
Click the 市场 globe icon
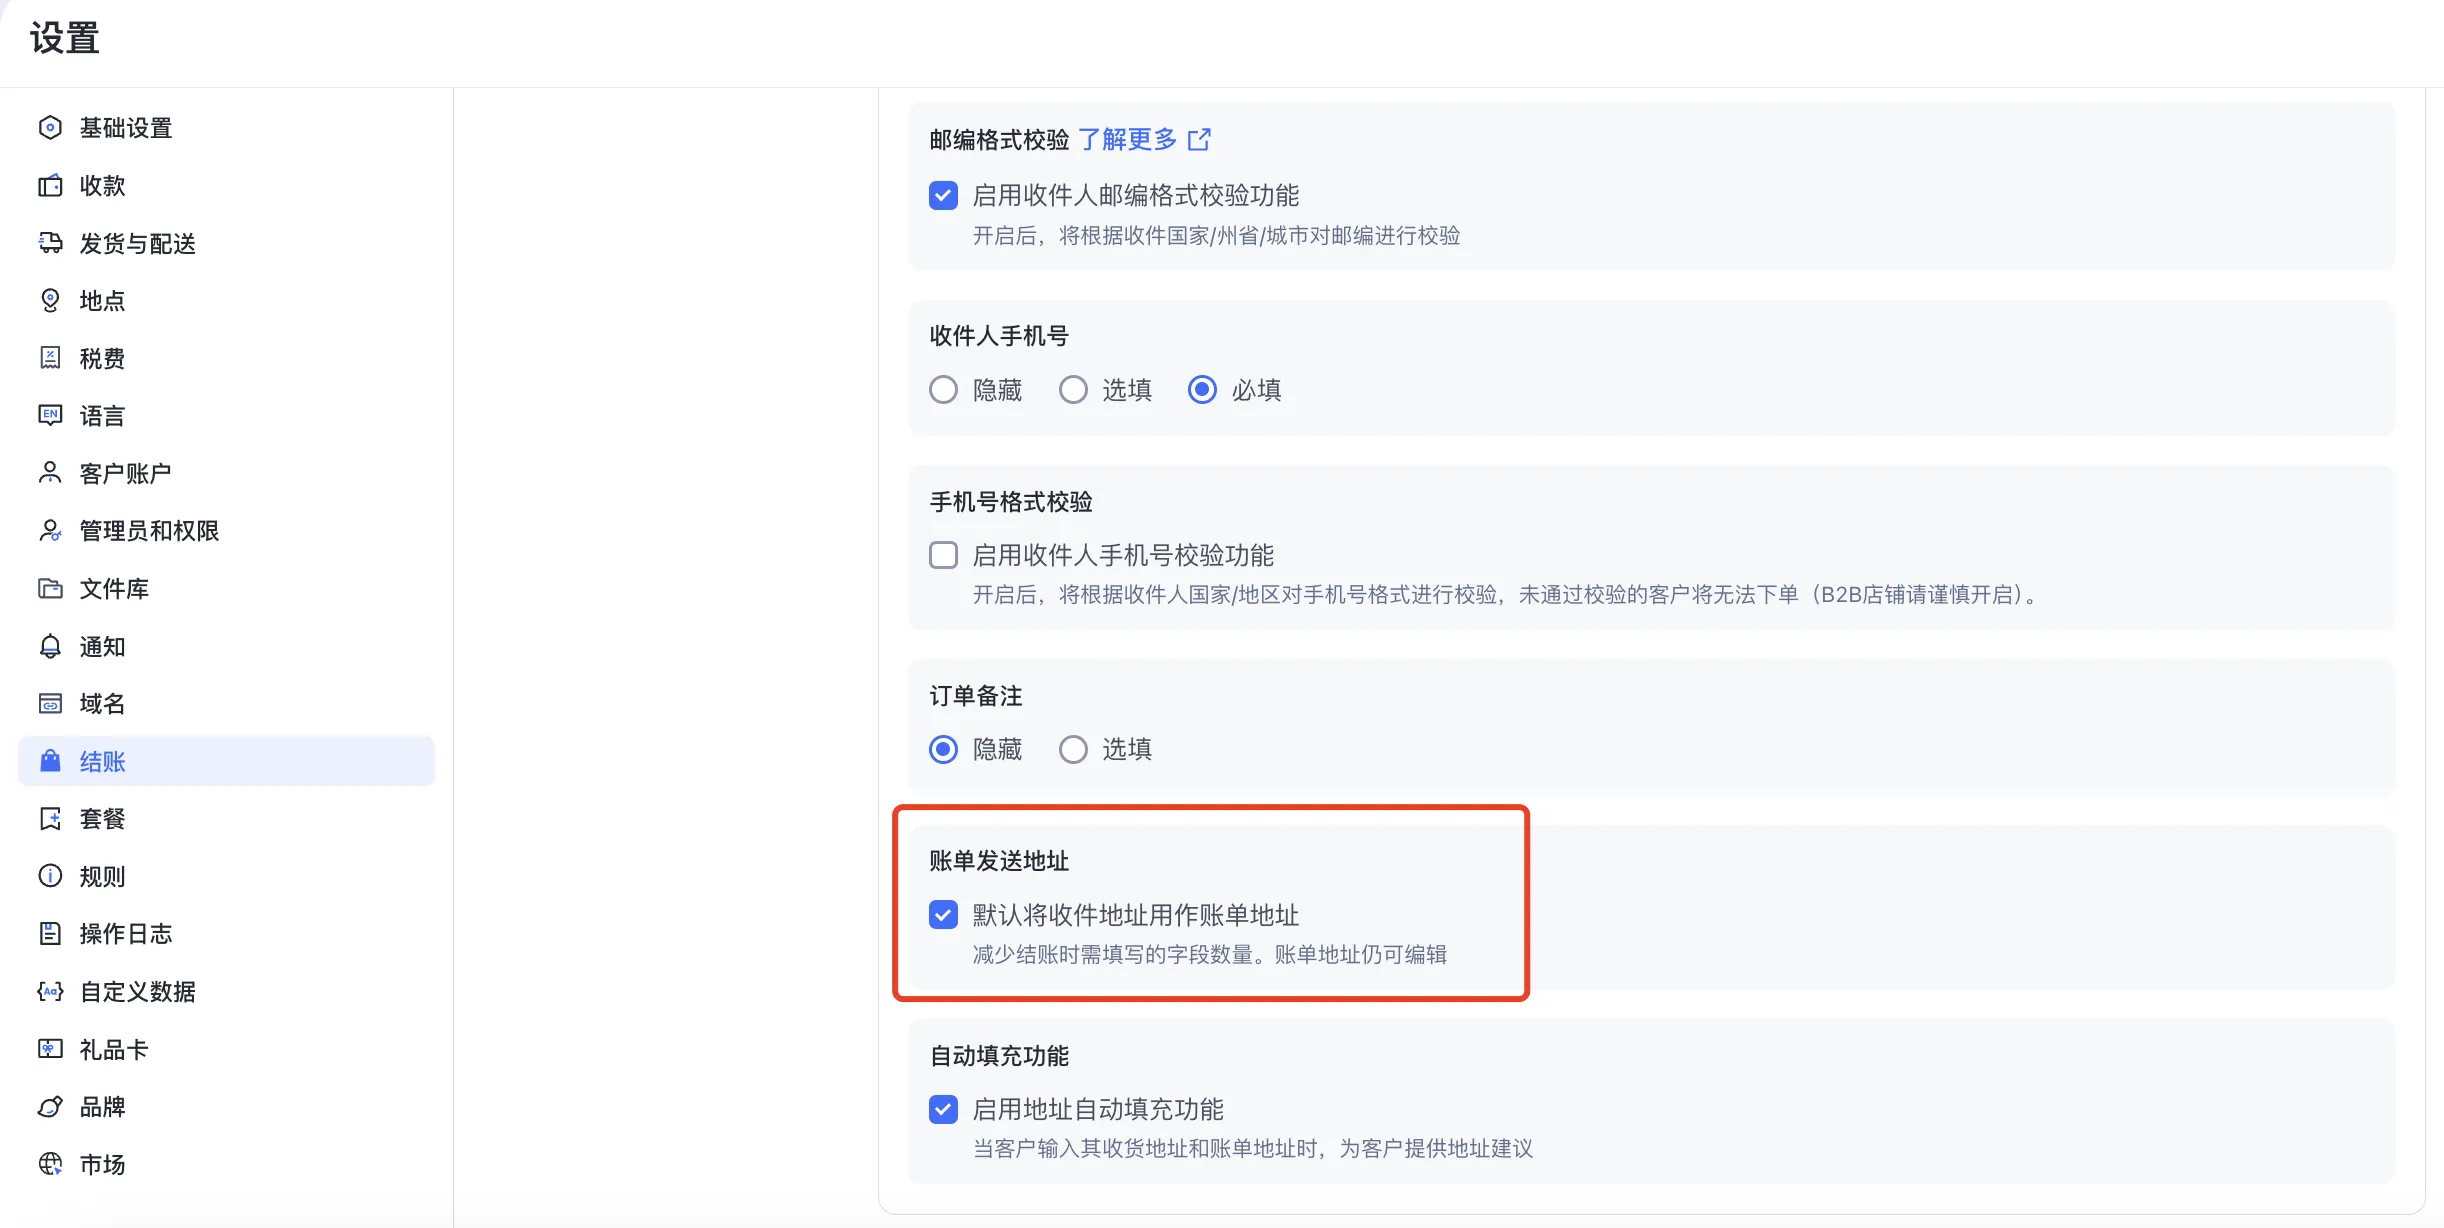(50, 1164)
